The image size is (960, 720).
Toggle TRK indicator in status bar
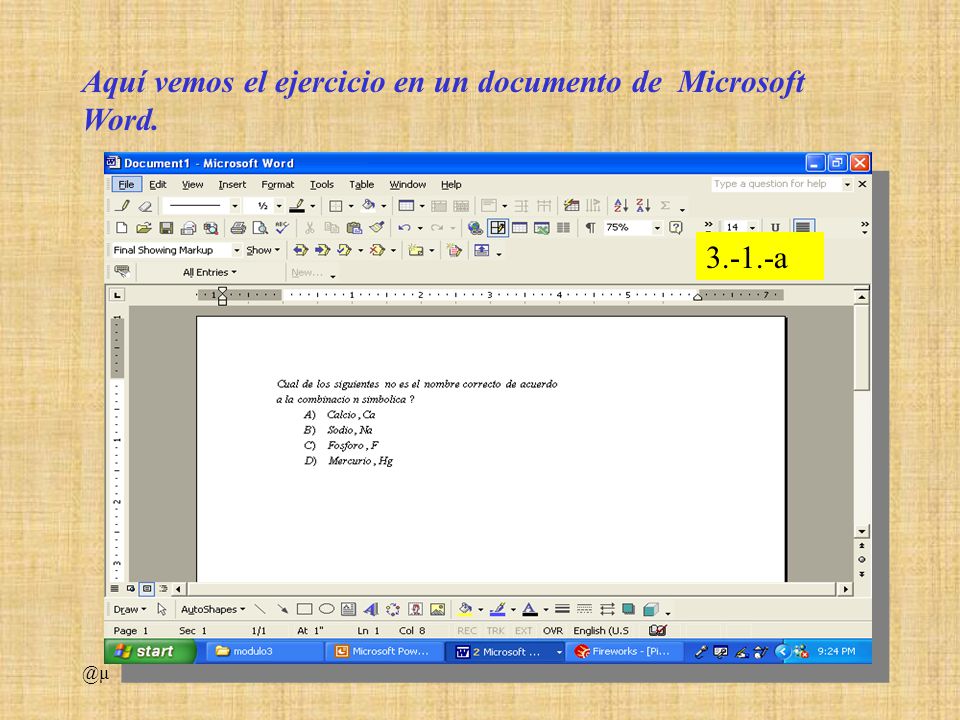[495, 631]
